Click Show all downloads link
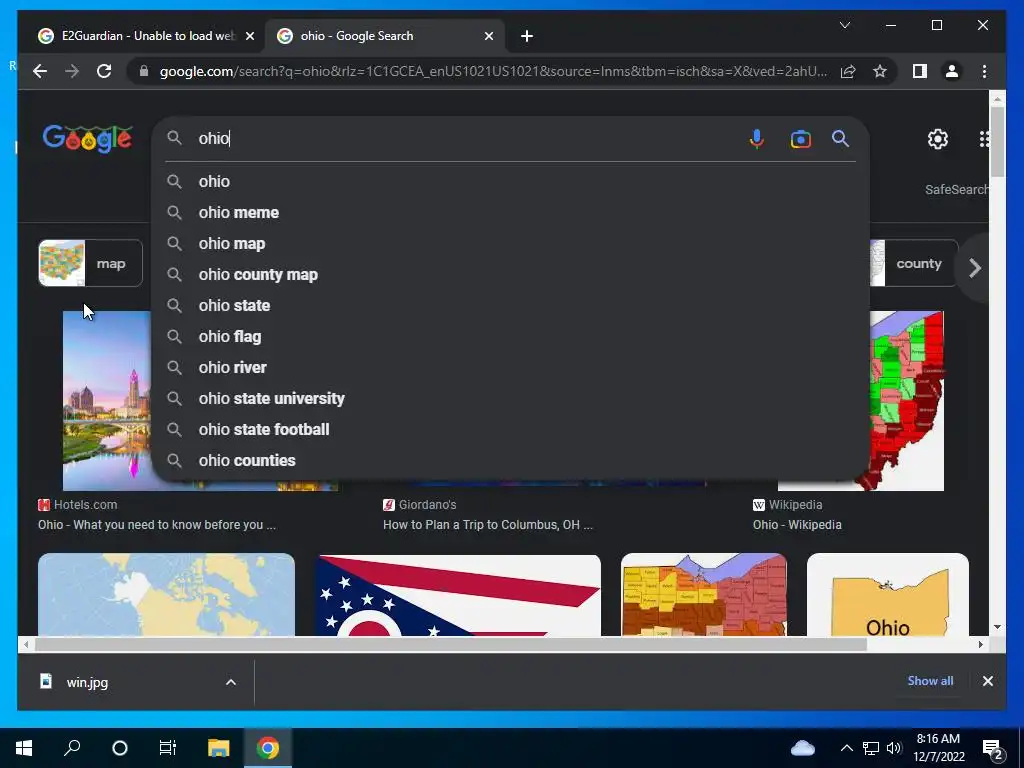The width and height of the screenshot is (1024, 768). [930, 680]
